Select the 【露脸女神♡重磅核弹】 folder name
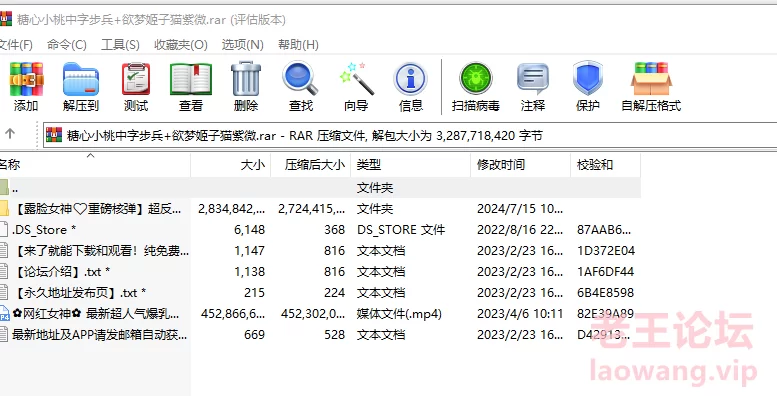 tap(97, 209)
